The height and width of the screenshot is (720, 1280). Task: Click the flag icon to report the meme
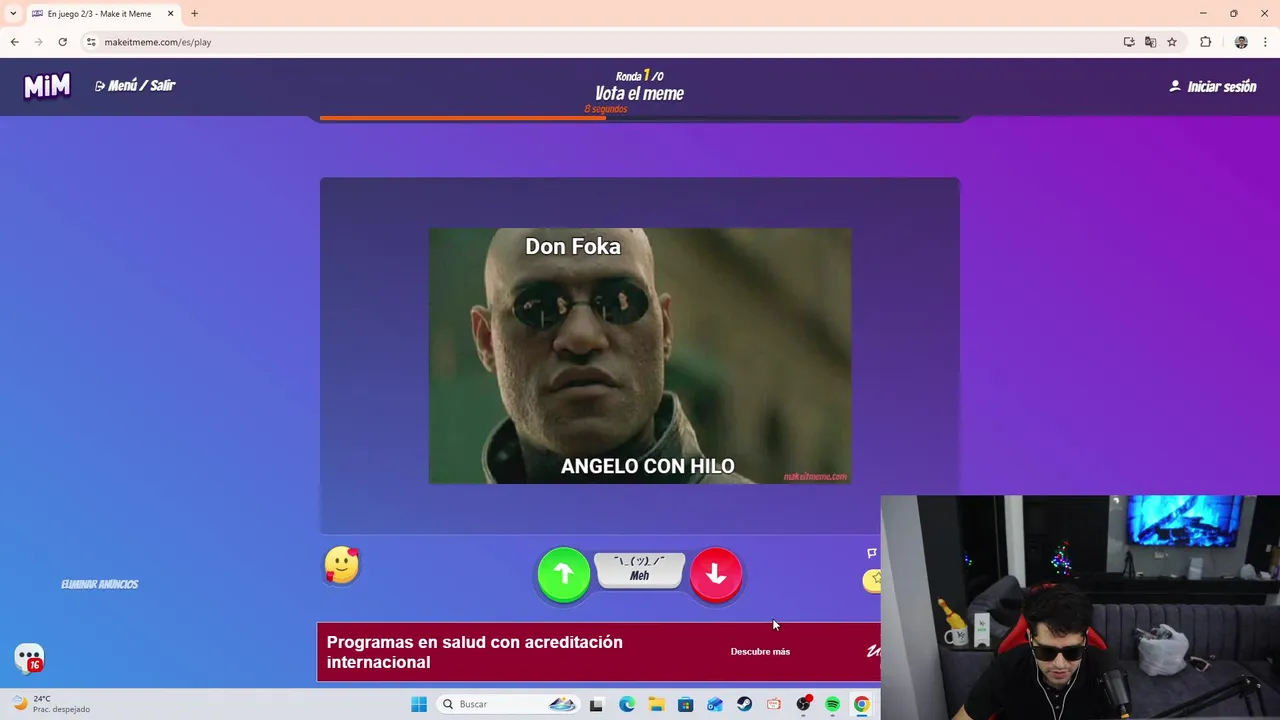[871, 553]
